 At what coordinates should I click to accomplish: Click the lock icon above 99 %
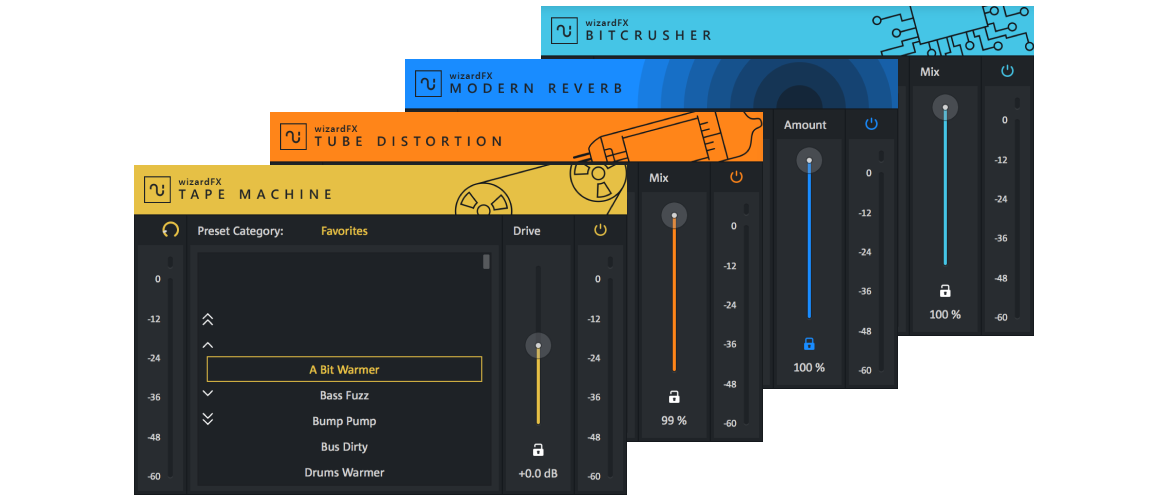pos(674,396)
